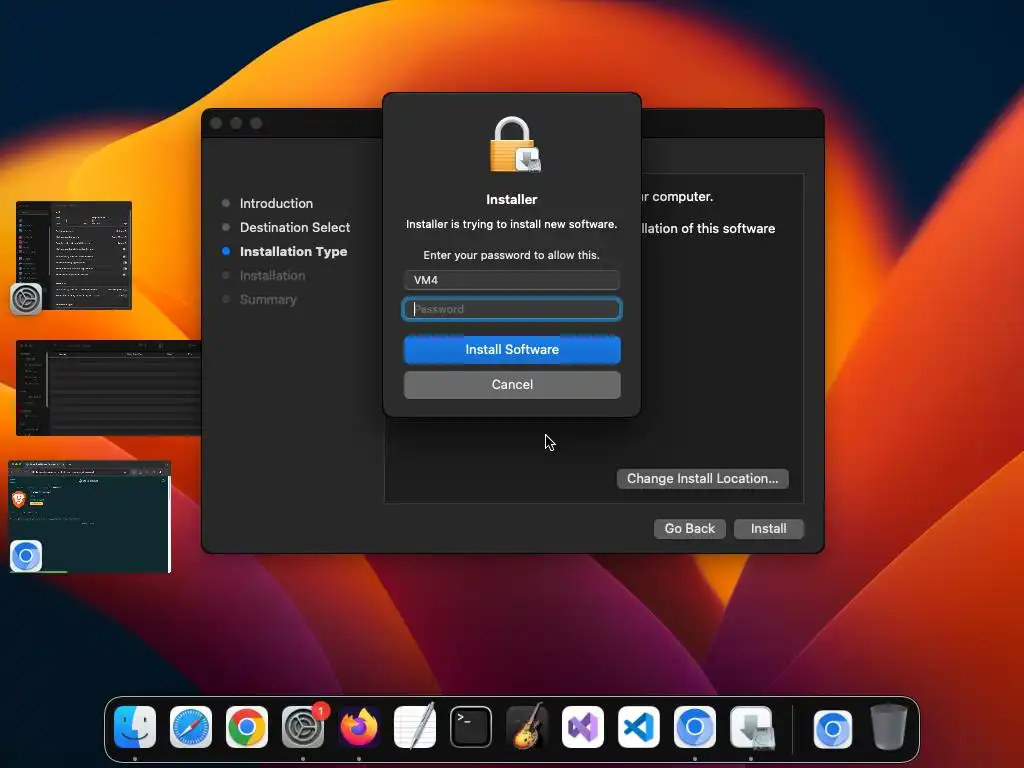
Task: Click Change Install Location button
Action: (703, 479)
